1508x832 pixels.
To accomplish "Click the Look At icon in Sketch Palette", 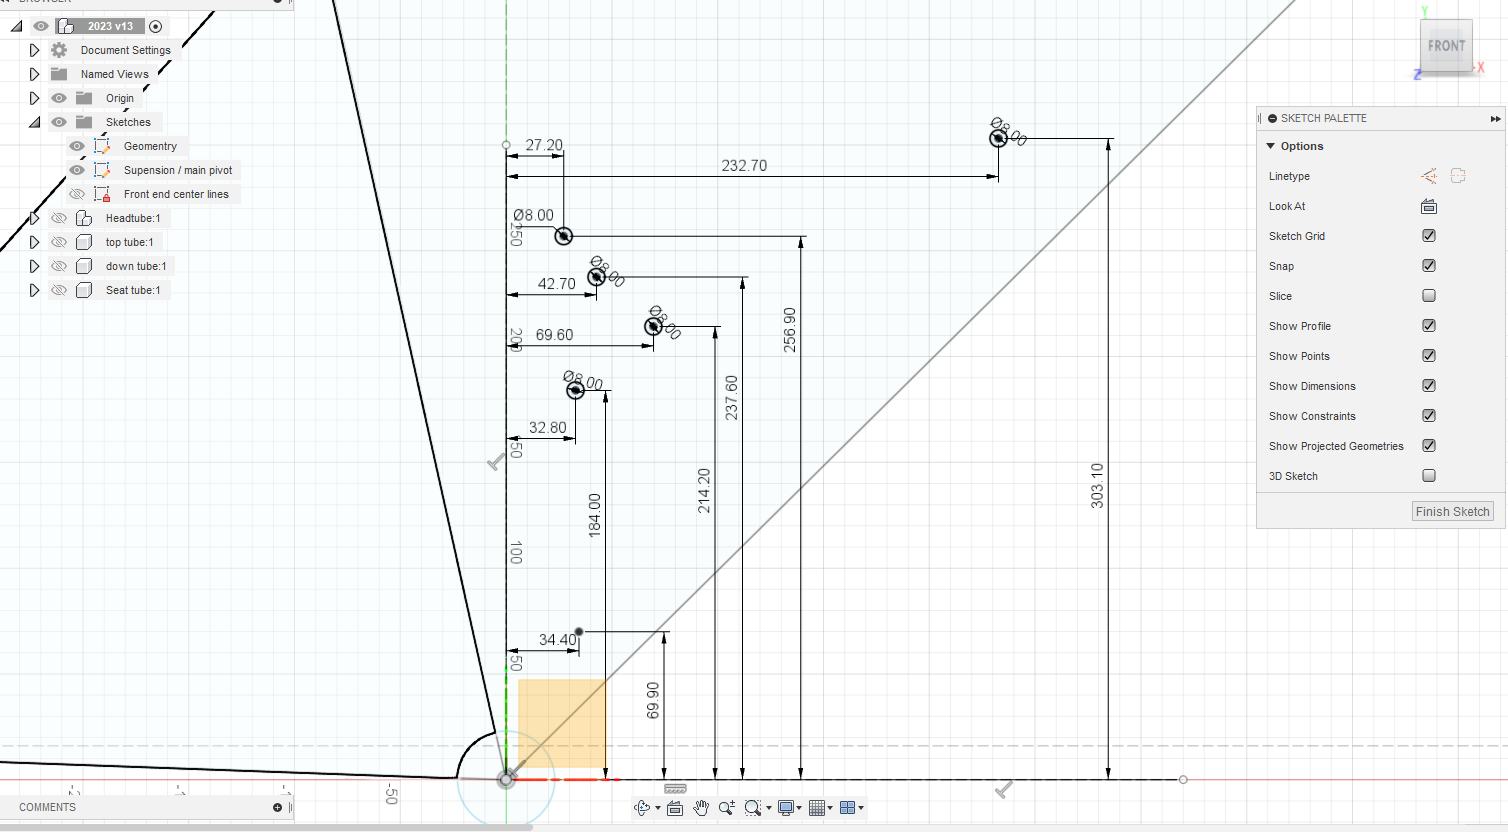I will (1428, 206).
